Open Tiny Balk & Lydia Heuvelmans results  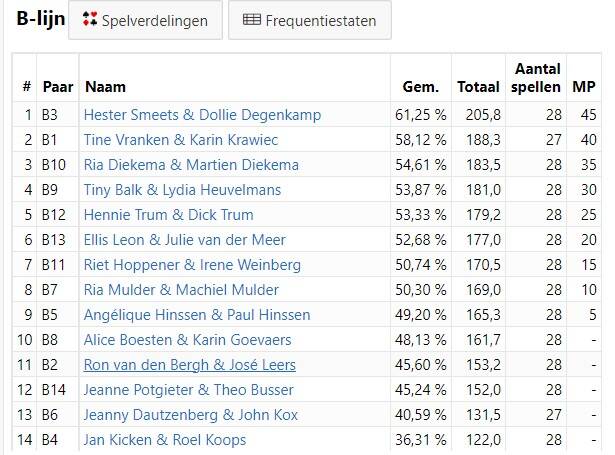[182, 190]
